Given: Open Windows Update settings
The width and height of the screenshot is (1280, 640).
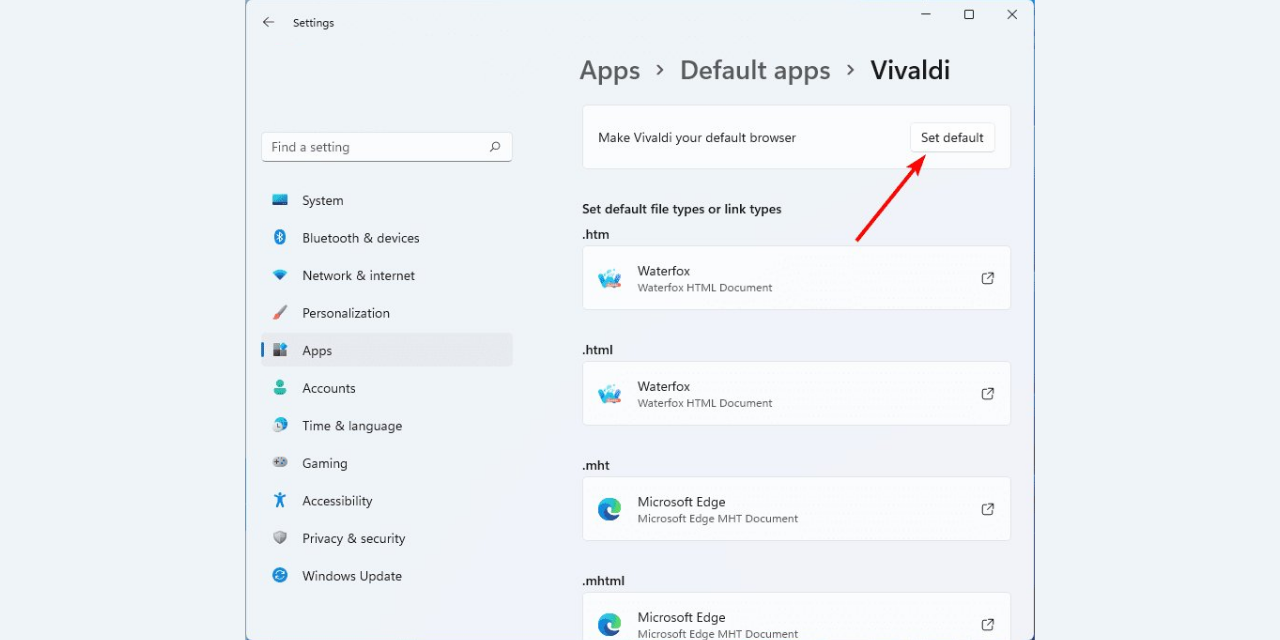Looking at the screenshot, I should (x=387, y=576).
